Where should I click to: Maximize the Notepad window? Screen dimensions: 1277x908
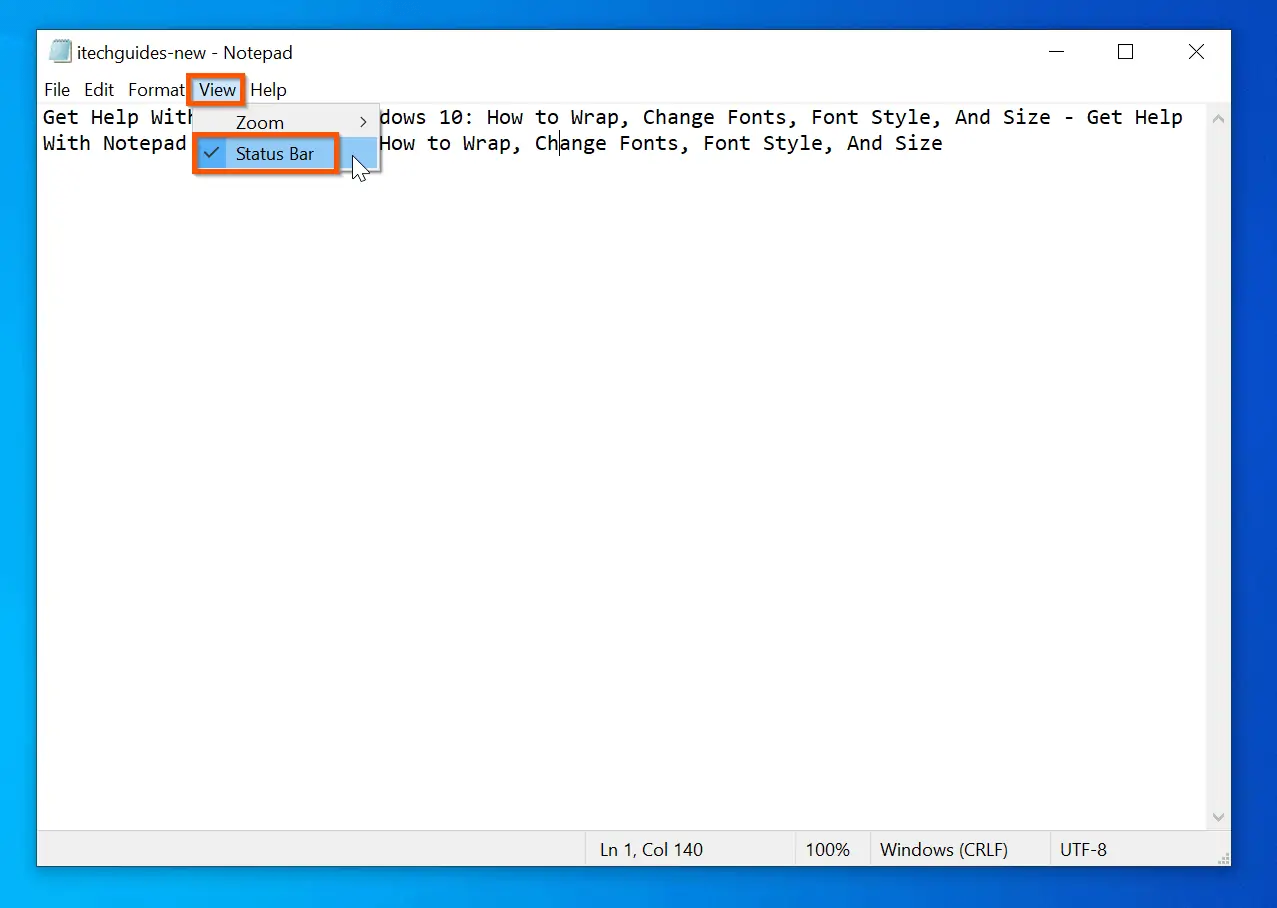[1125, 52]
